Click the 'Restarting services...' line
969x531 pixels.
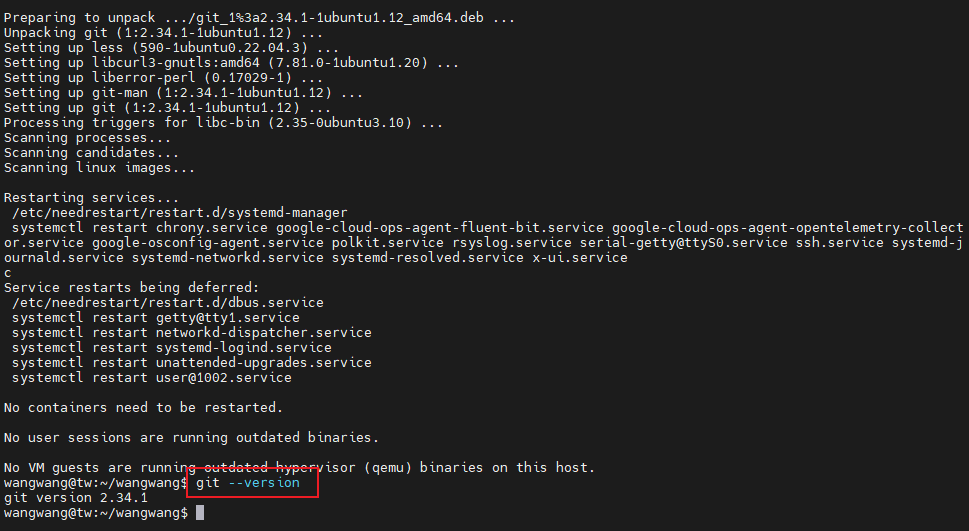tap(91, 198)
